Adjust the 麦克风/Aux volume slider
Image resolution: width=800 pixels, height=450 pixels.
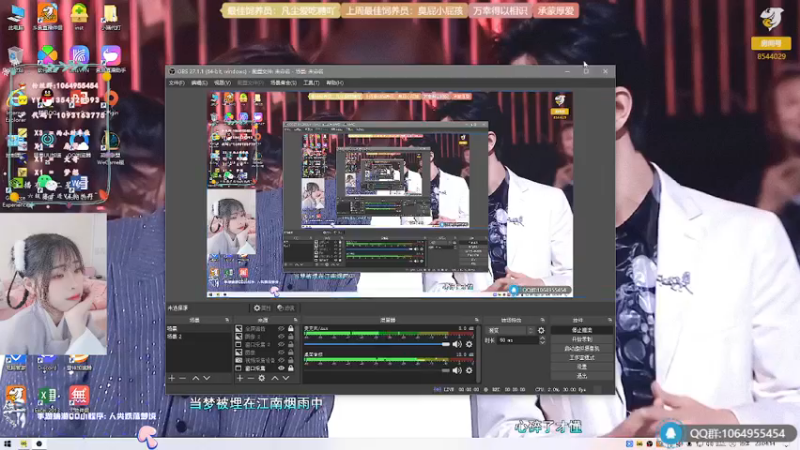[x=377, y=344]
